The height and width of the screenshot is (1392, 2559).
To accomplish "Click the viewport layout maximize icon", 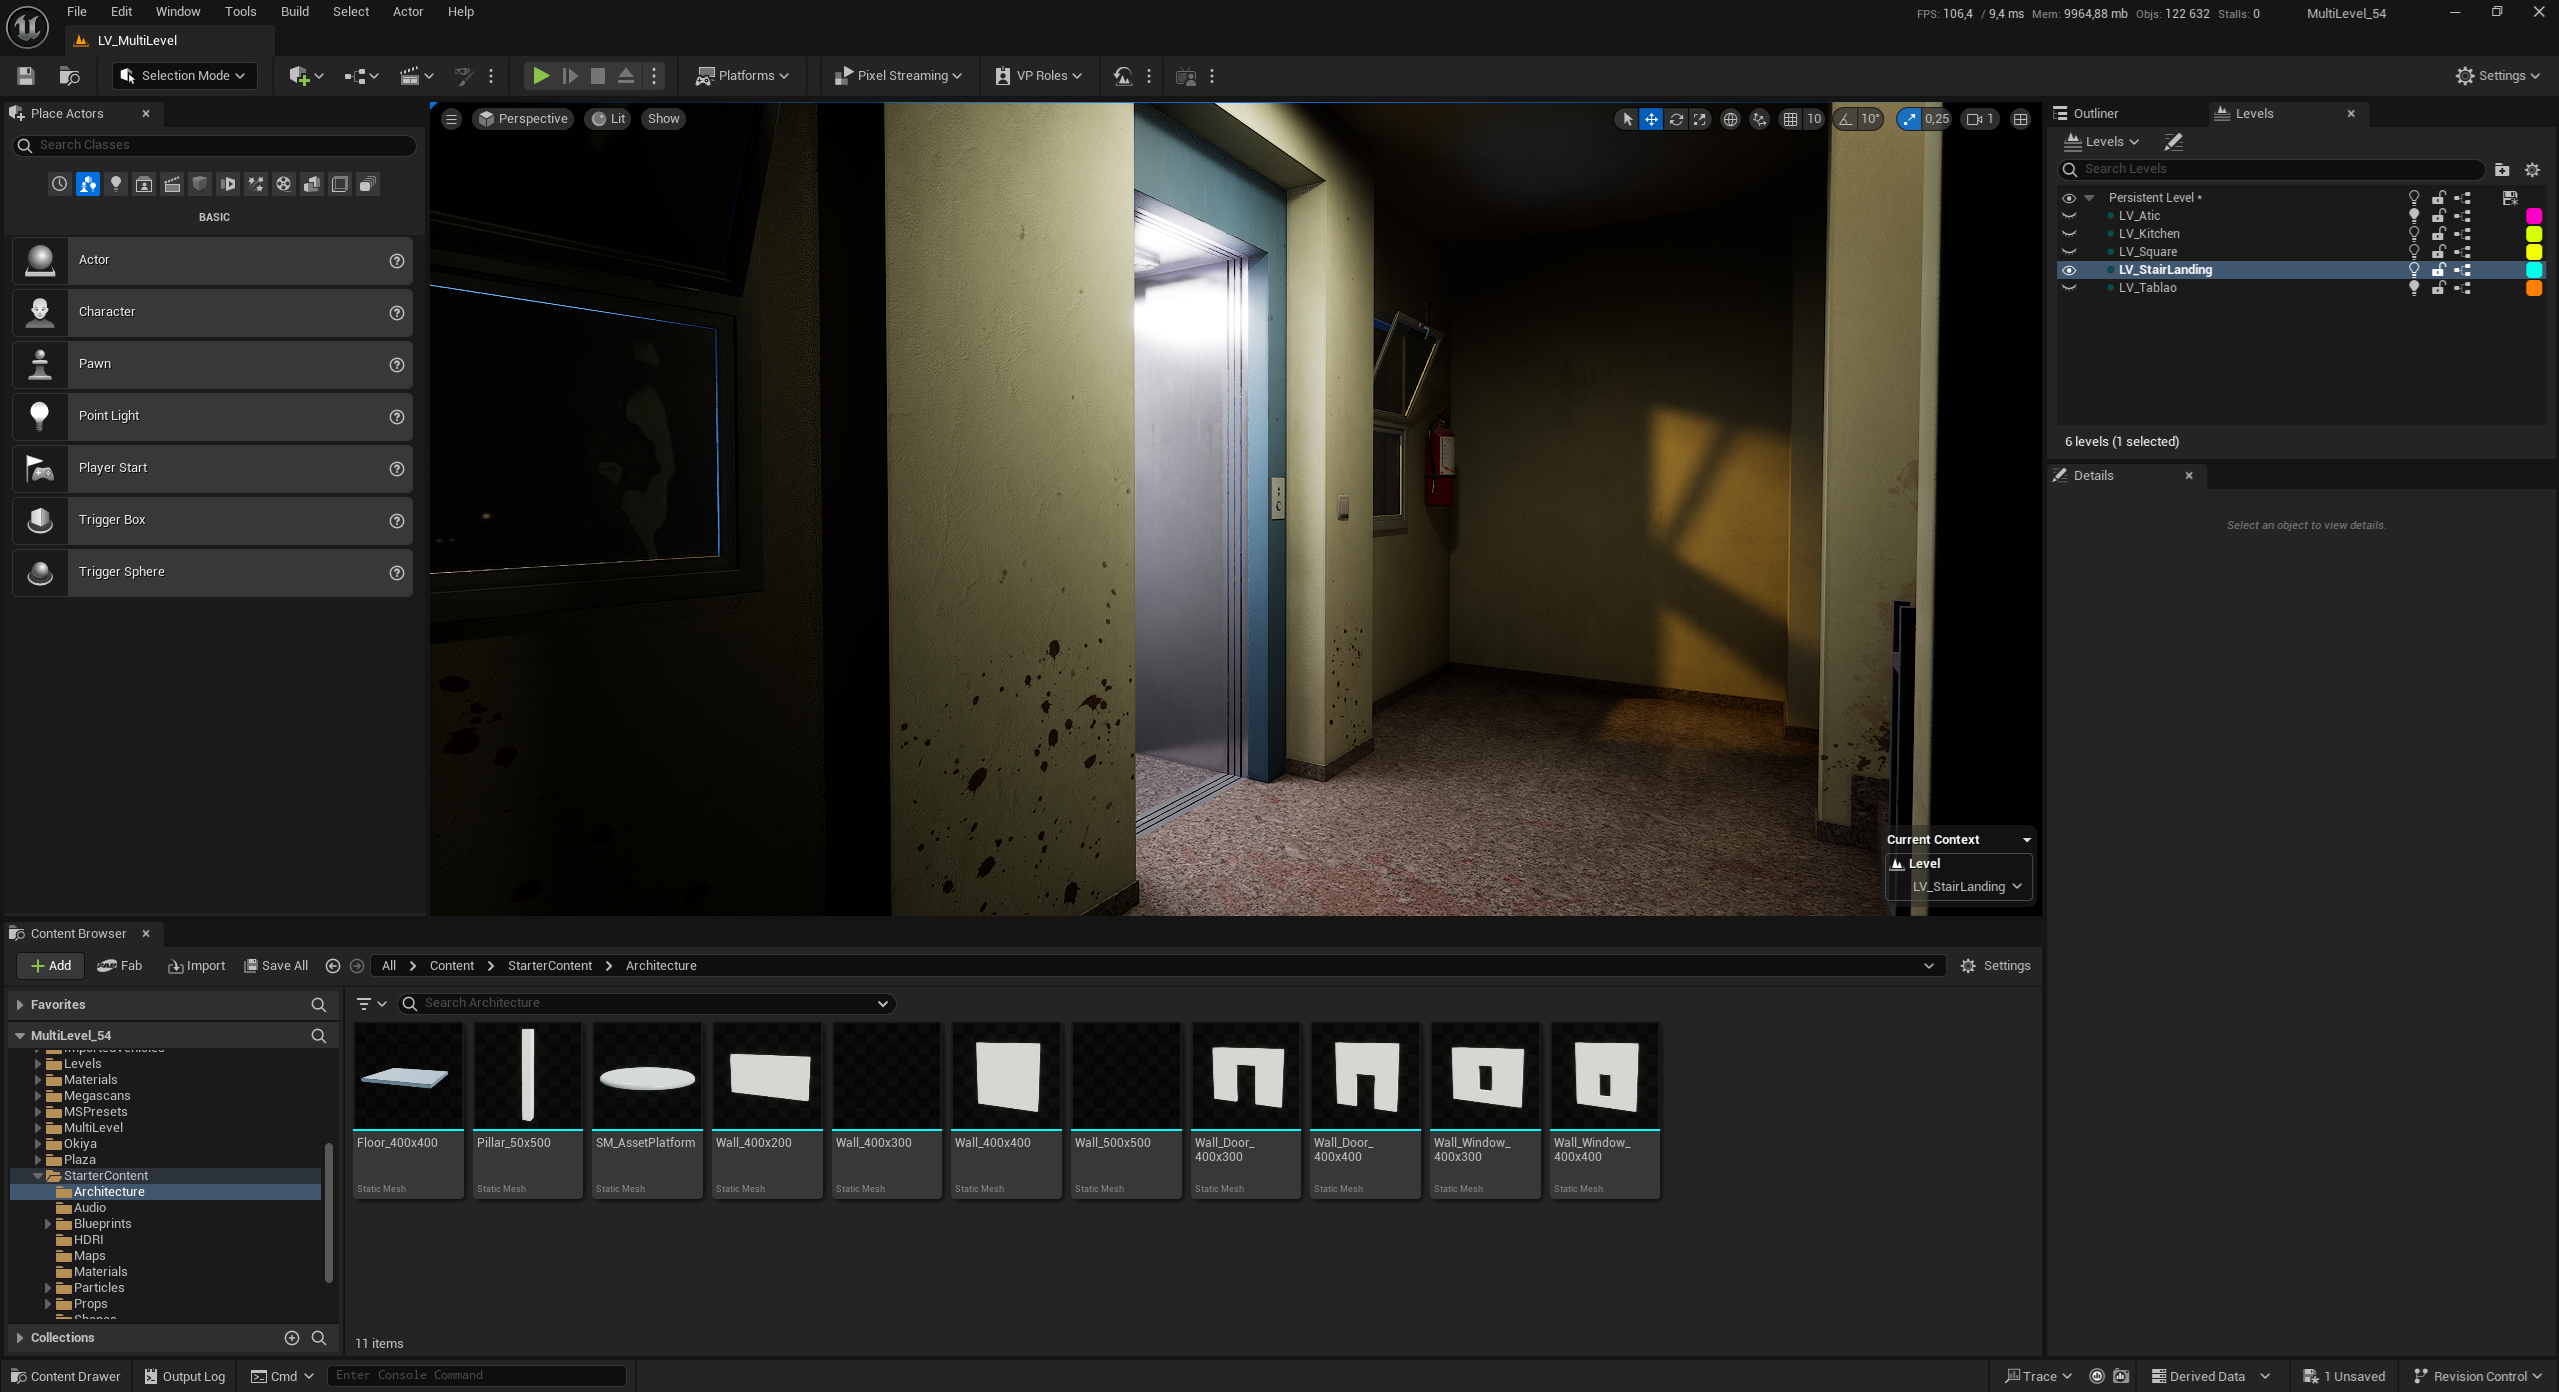I will [2020, 119].
